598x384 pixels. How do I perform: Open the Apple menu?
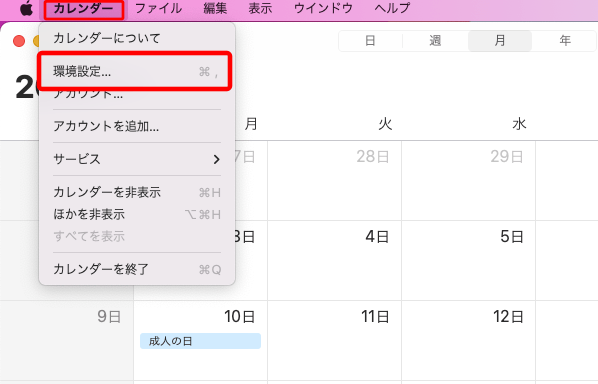(26, 8)
